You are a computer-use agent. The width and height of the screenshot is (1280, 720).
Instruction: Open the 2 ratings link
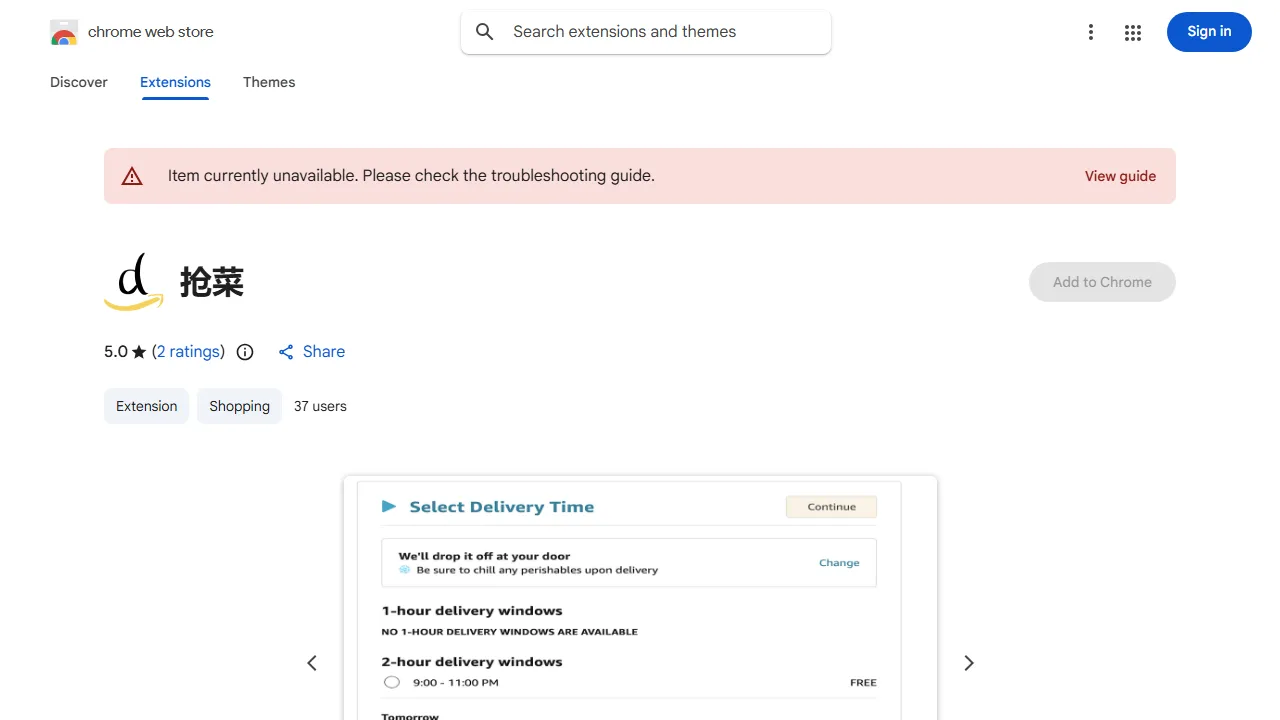coord(189,351)
